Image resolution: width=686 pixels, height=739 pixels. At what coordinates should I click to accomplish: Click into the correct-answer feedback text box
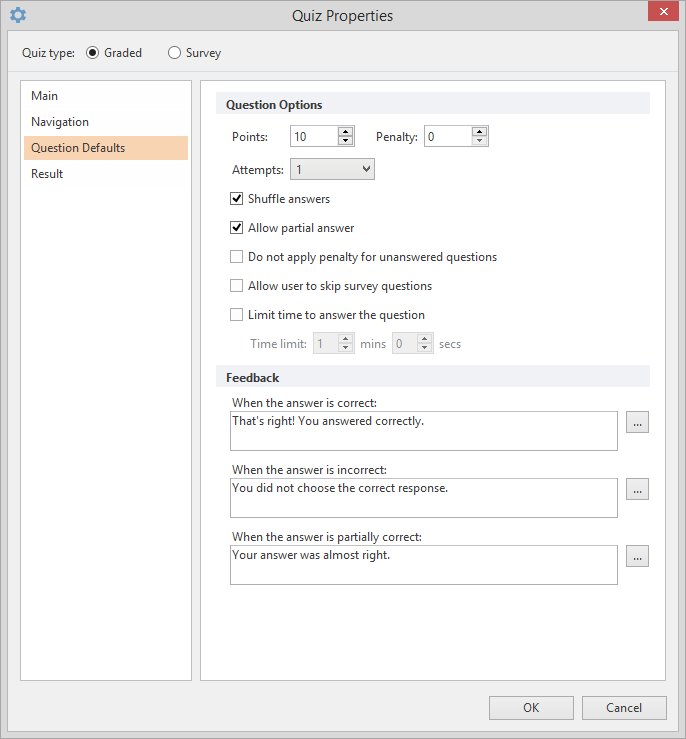424,431
